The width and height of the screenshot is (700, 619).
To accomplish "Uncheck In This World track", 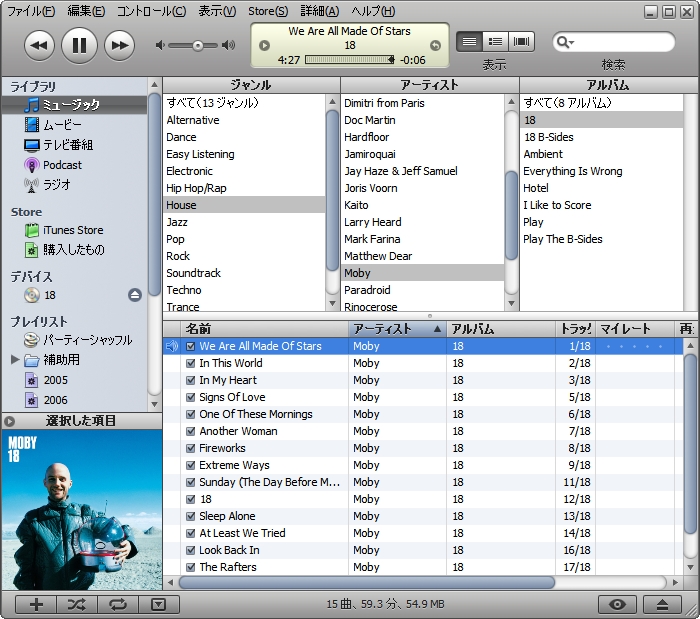I will (191, 363).
